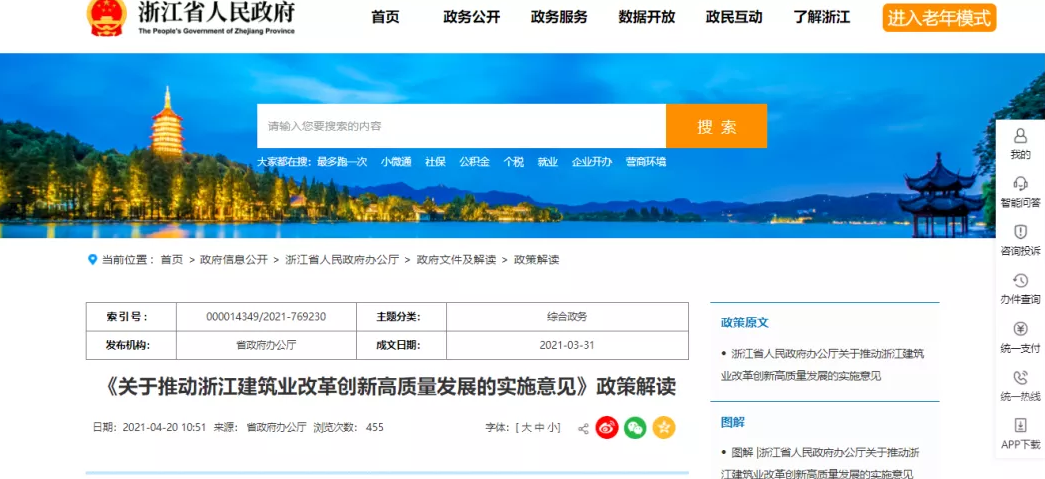This screenshot has height=479, width=1045.
Task: Click breadcrumb 首页 link
Action: click(171, 260)
